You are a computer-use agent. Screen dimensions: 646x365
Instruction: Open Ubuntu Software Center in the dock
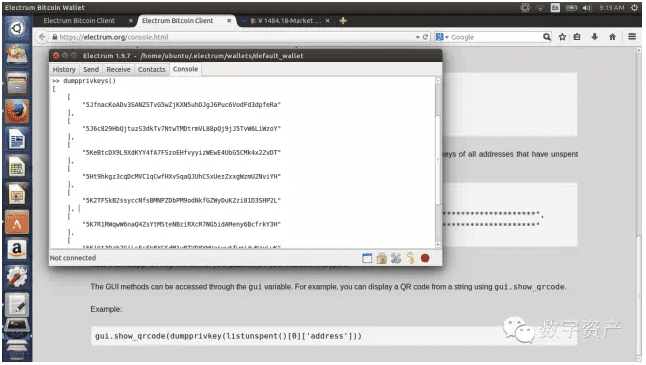pos(17,222)
